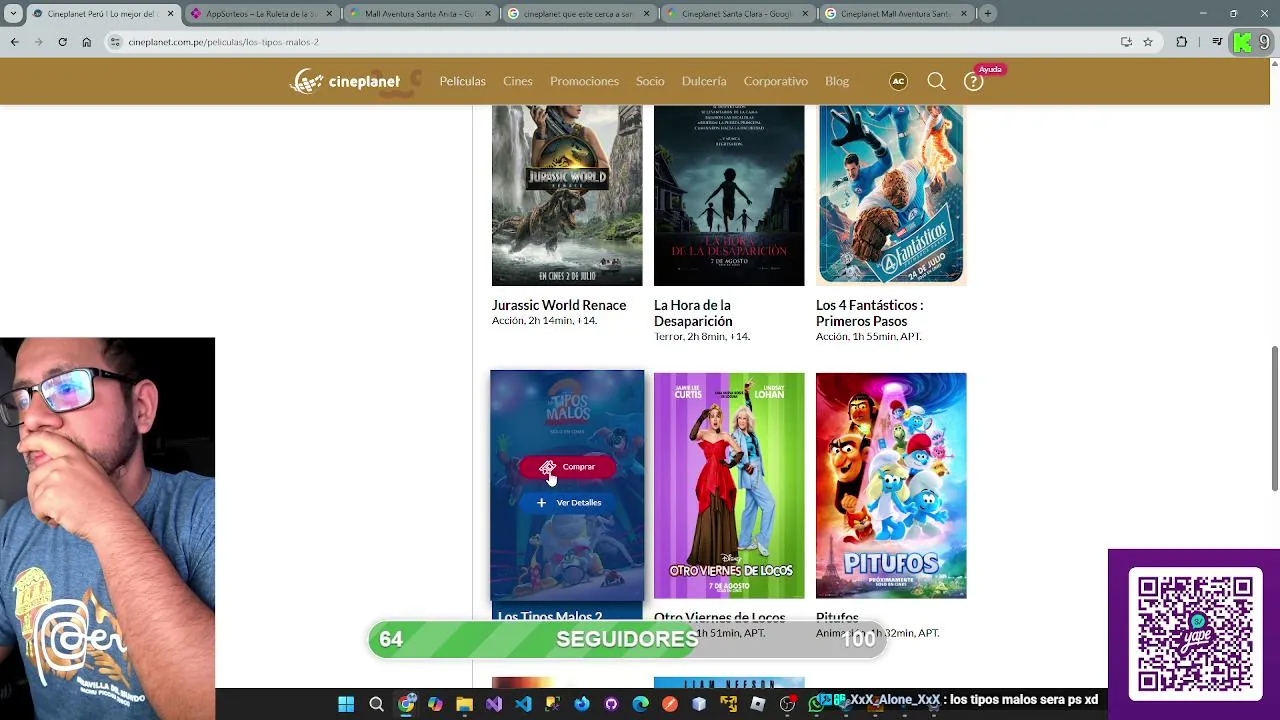Click the browser home icon
Image resolution: width=1280 pixels, height=720 pixels.
(86, 42)
